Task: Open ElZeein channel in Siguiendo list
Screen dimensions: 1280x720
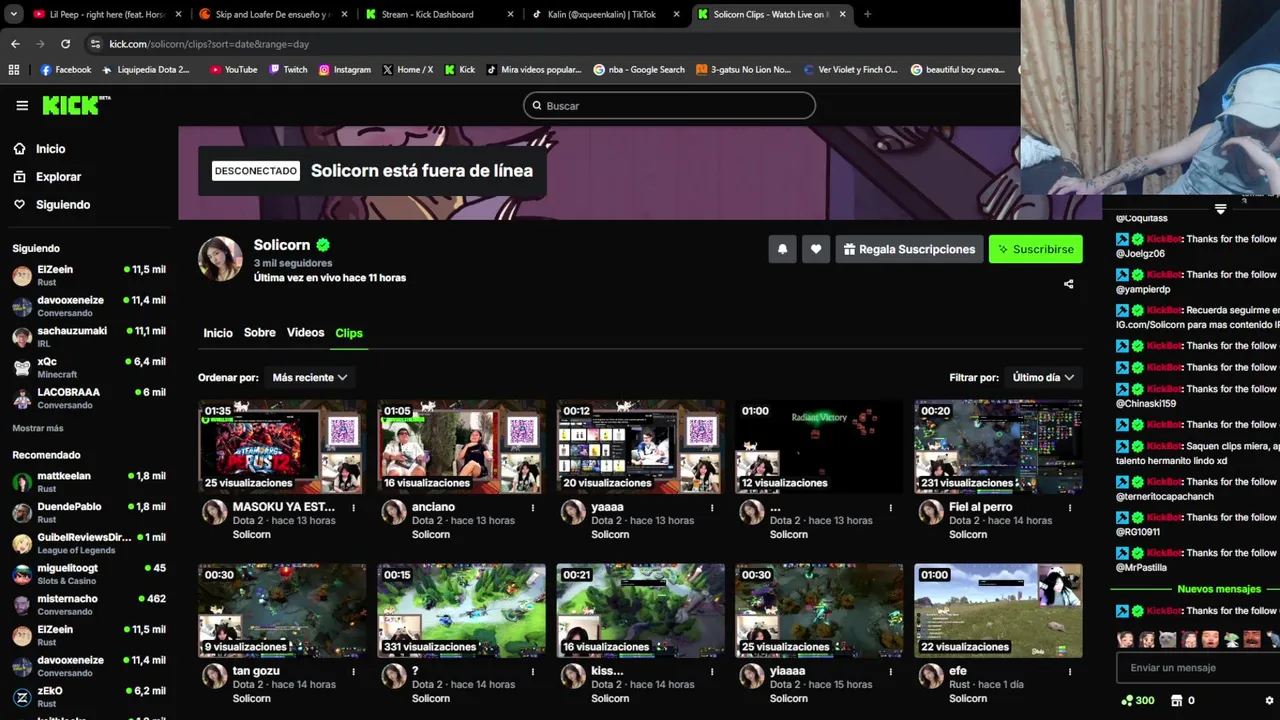Action: click(88, 276)
